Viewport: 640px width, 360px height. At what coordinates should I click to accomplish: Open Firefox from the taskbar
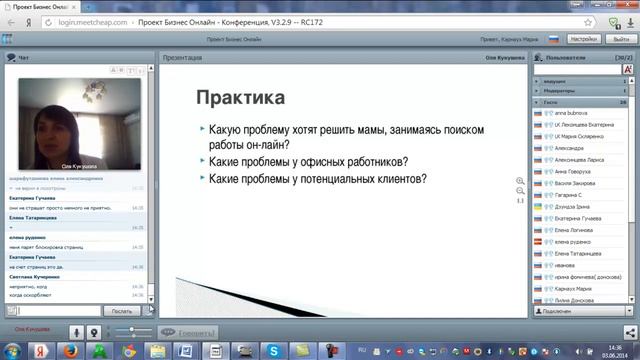(x=70, y=351)
